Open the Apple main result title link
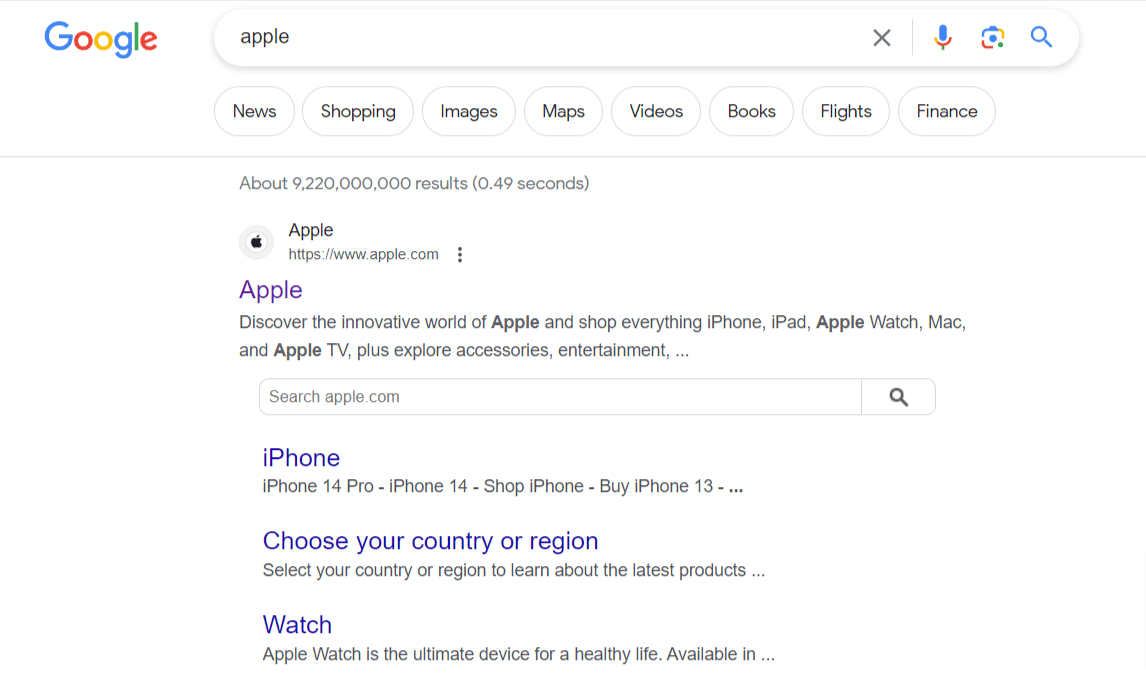1146x688 pixels. point(271,290)
